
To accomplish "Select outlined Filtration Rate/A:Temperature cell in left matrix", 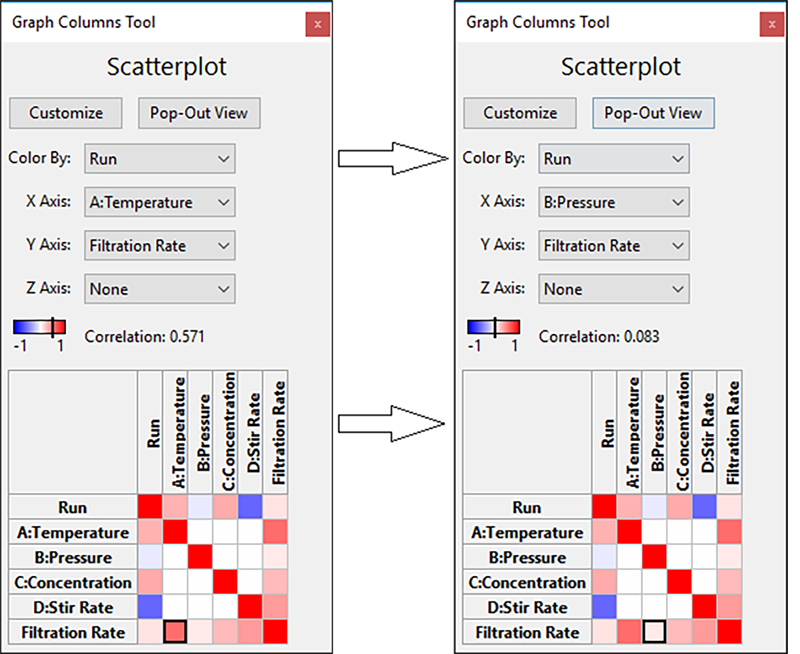I will coord(175,632).
